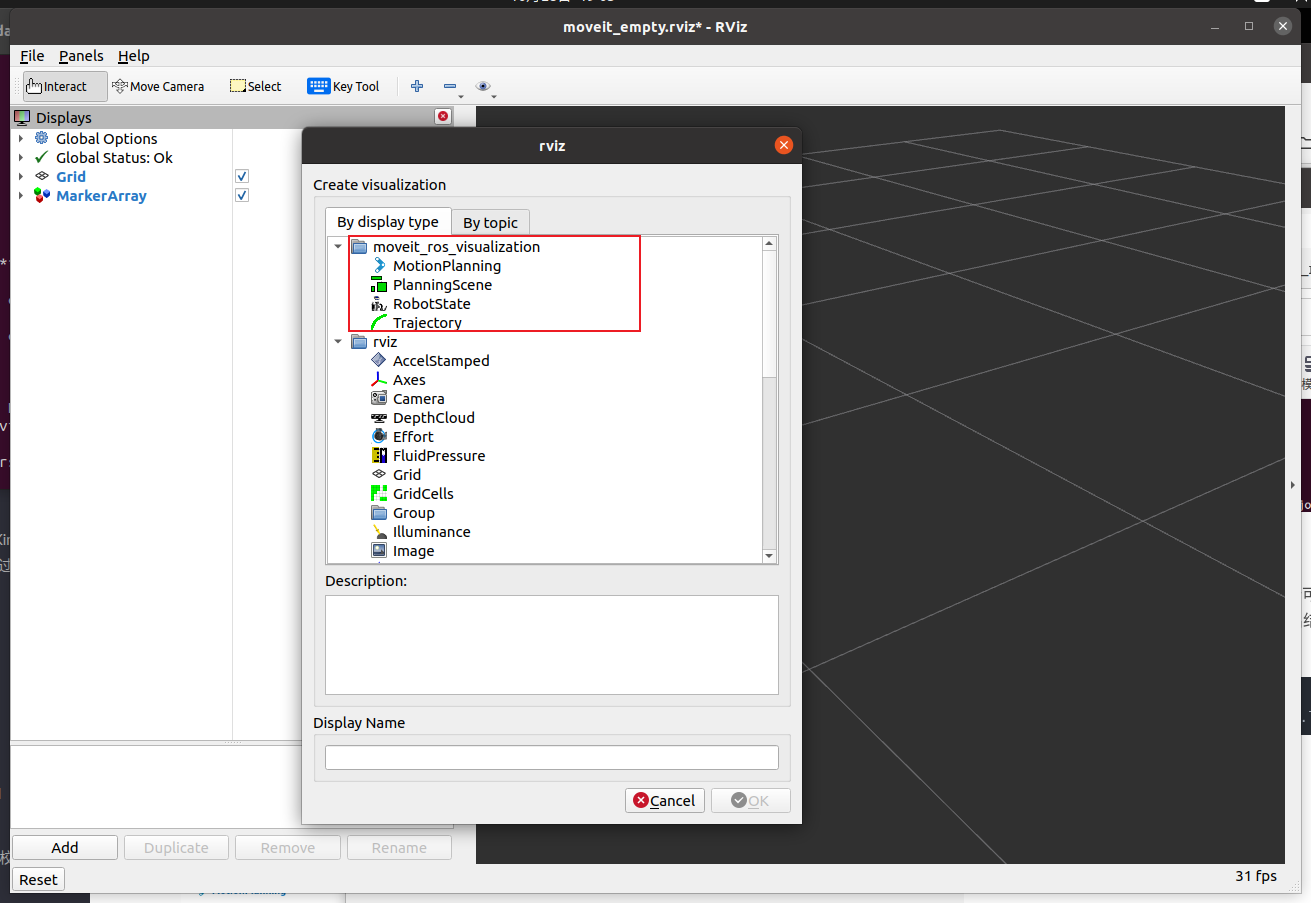Viewport: 1311px width, 903px height.
Task: Click the Cancel button in dialog
Action: click(665, 800)
